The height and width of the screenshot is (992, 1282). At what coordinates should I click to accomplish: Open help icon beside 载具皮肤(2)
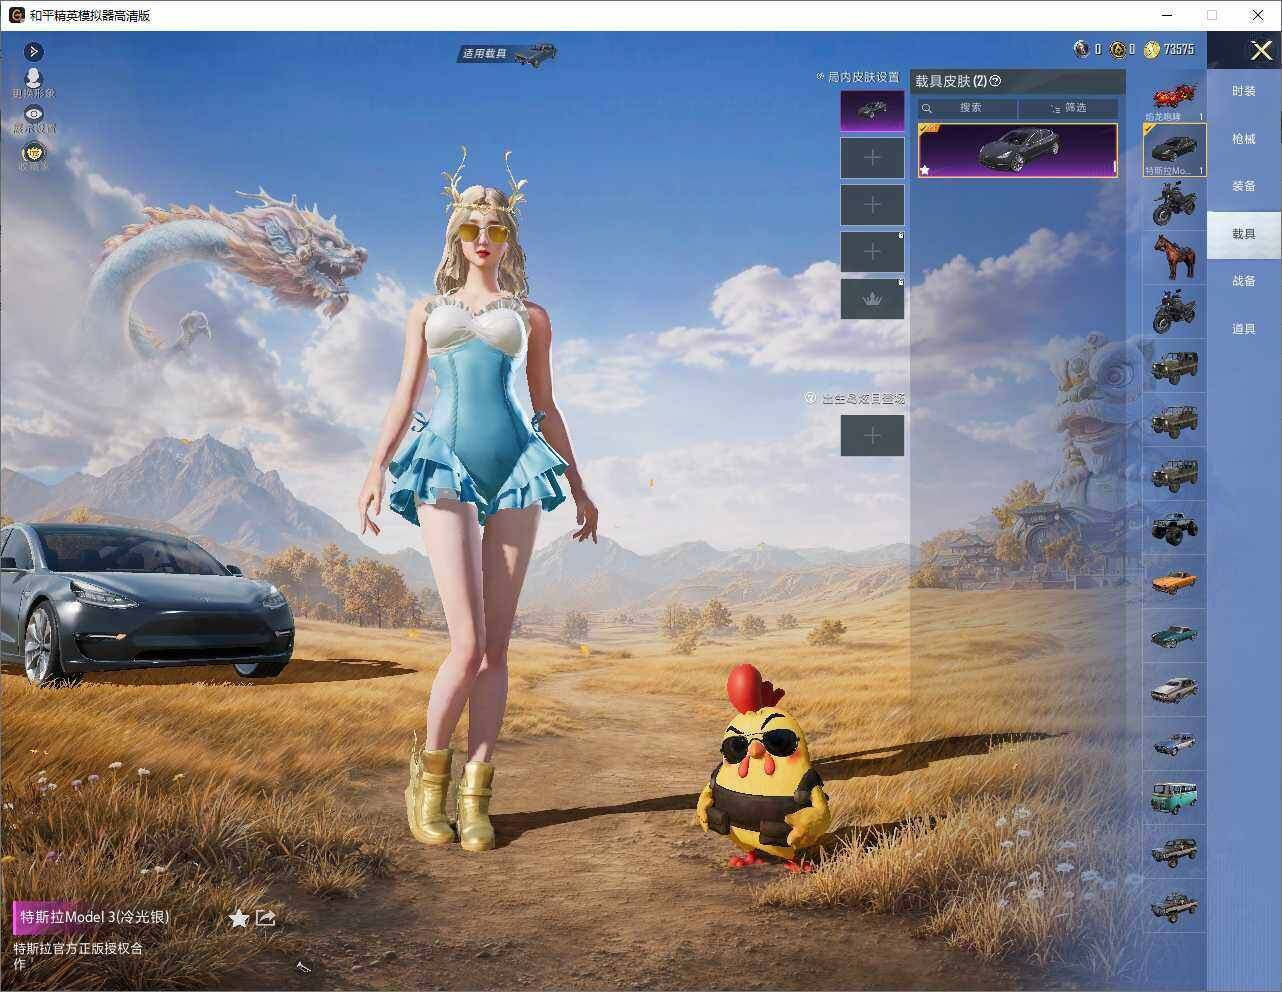coord(995,81)
